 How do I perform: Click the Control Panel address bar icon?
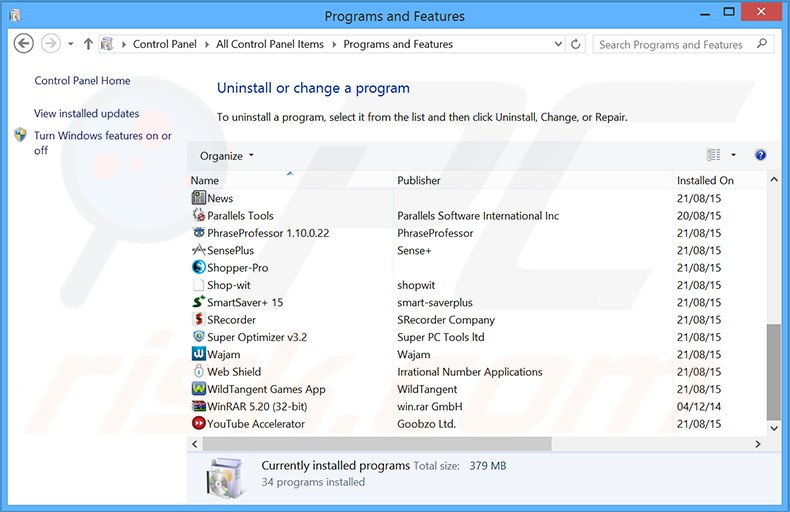pyautogui.click(x=107, y=44)
